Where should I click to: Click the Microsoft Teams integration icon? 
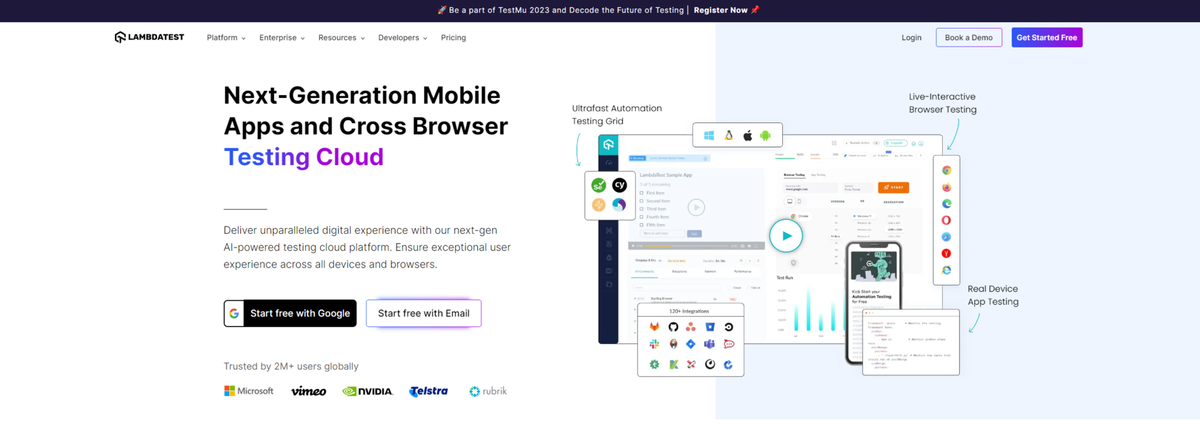708,345
